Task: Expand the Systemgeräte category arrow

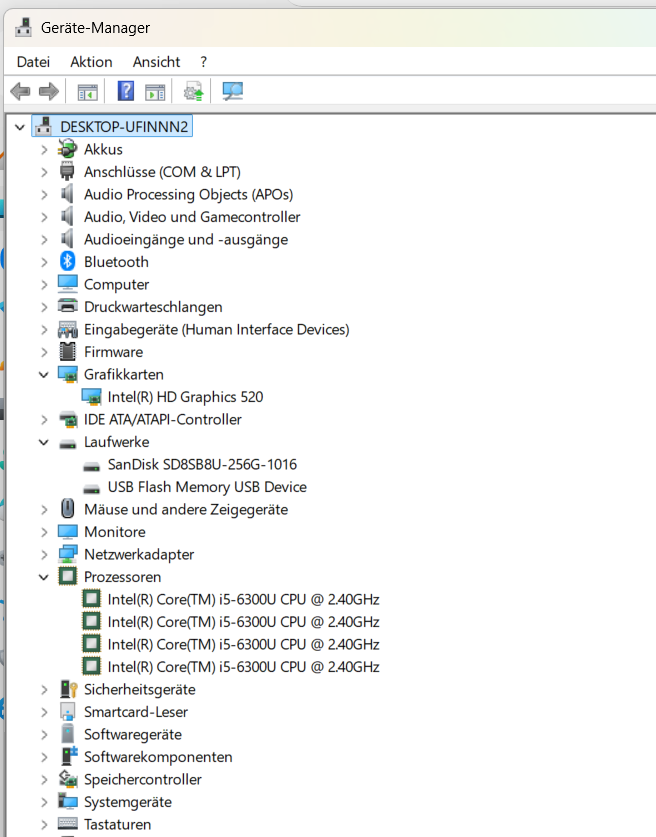Action: click(x=44, y=802)
